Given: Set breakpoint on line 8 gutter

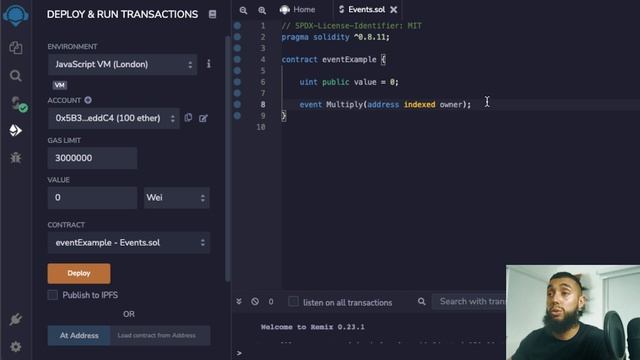Looking at the screenshot, I should (237, 104).
